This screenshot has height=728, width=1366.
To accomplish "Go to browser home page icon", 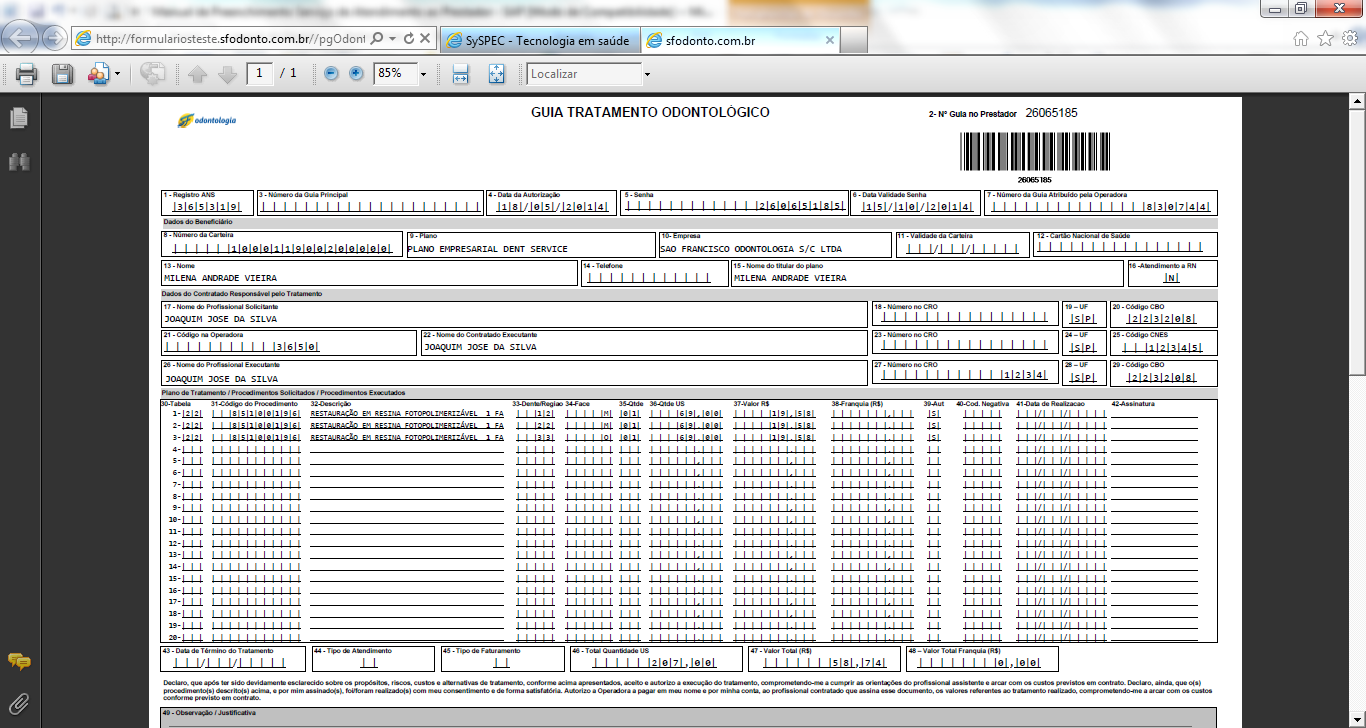I will pyautogui.click(x=1301, y=39).
